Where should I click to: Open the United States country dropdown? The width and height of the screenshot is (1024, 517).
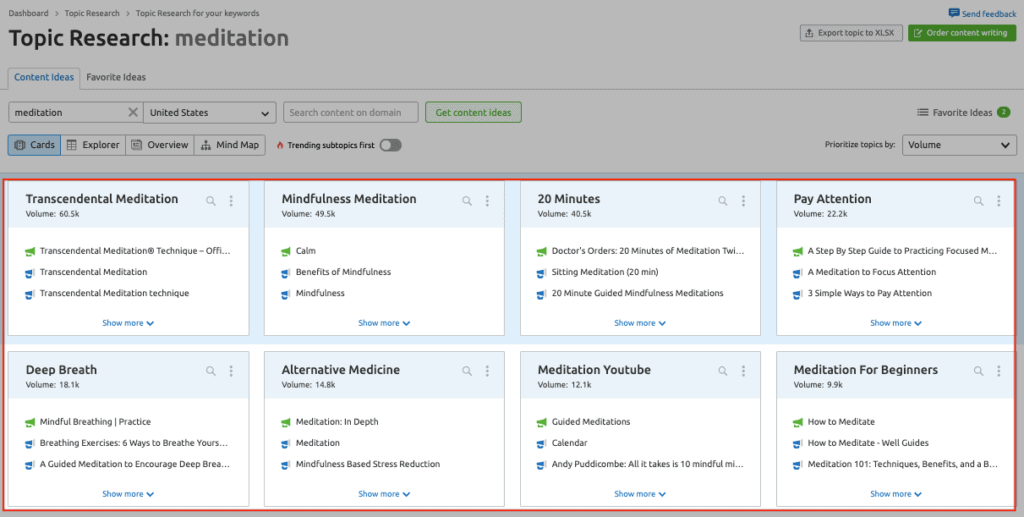click(210, 113)
